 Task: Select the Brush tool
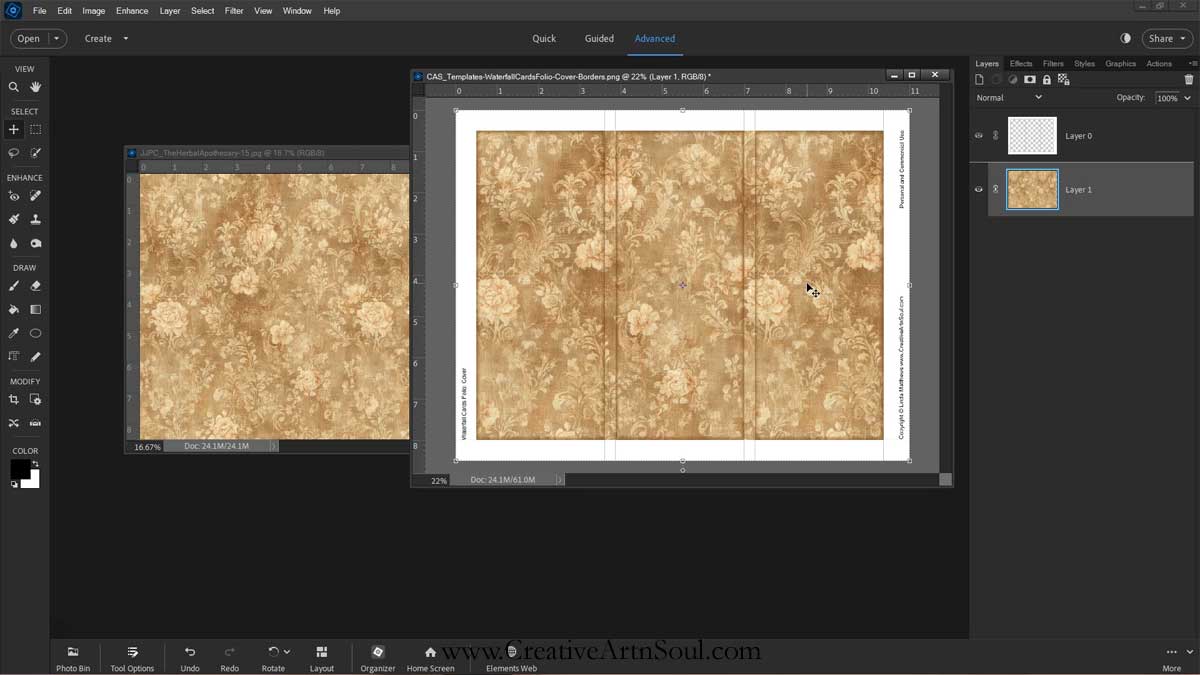[14, 286]
